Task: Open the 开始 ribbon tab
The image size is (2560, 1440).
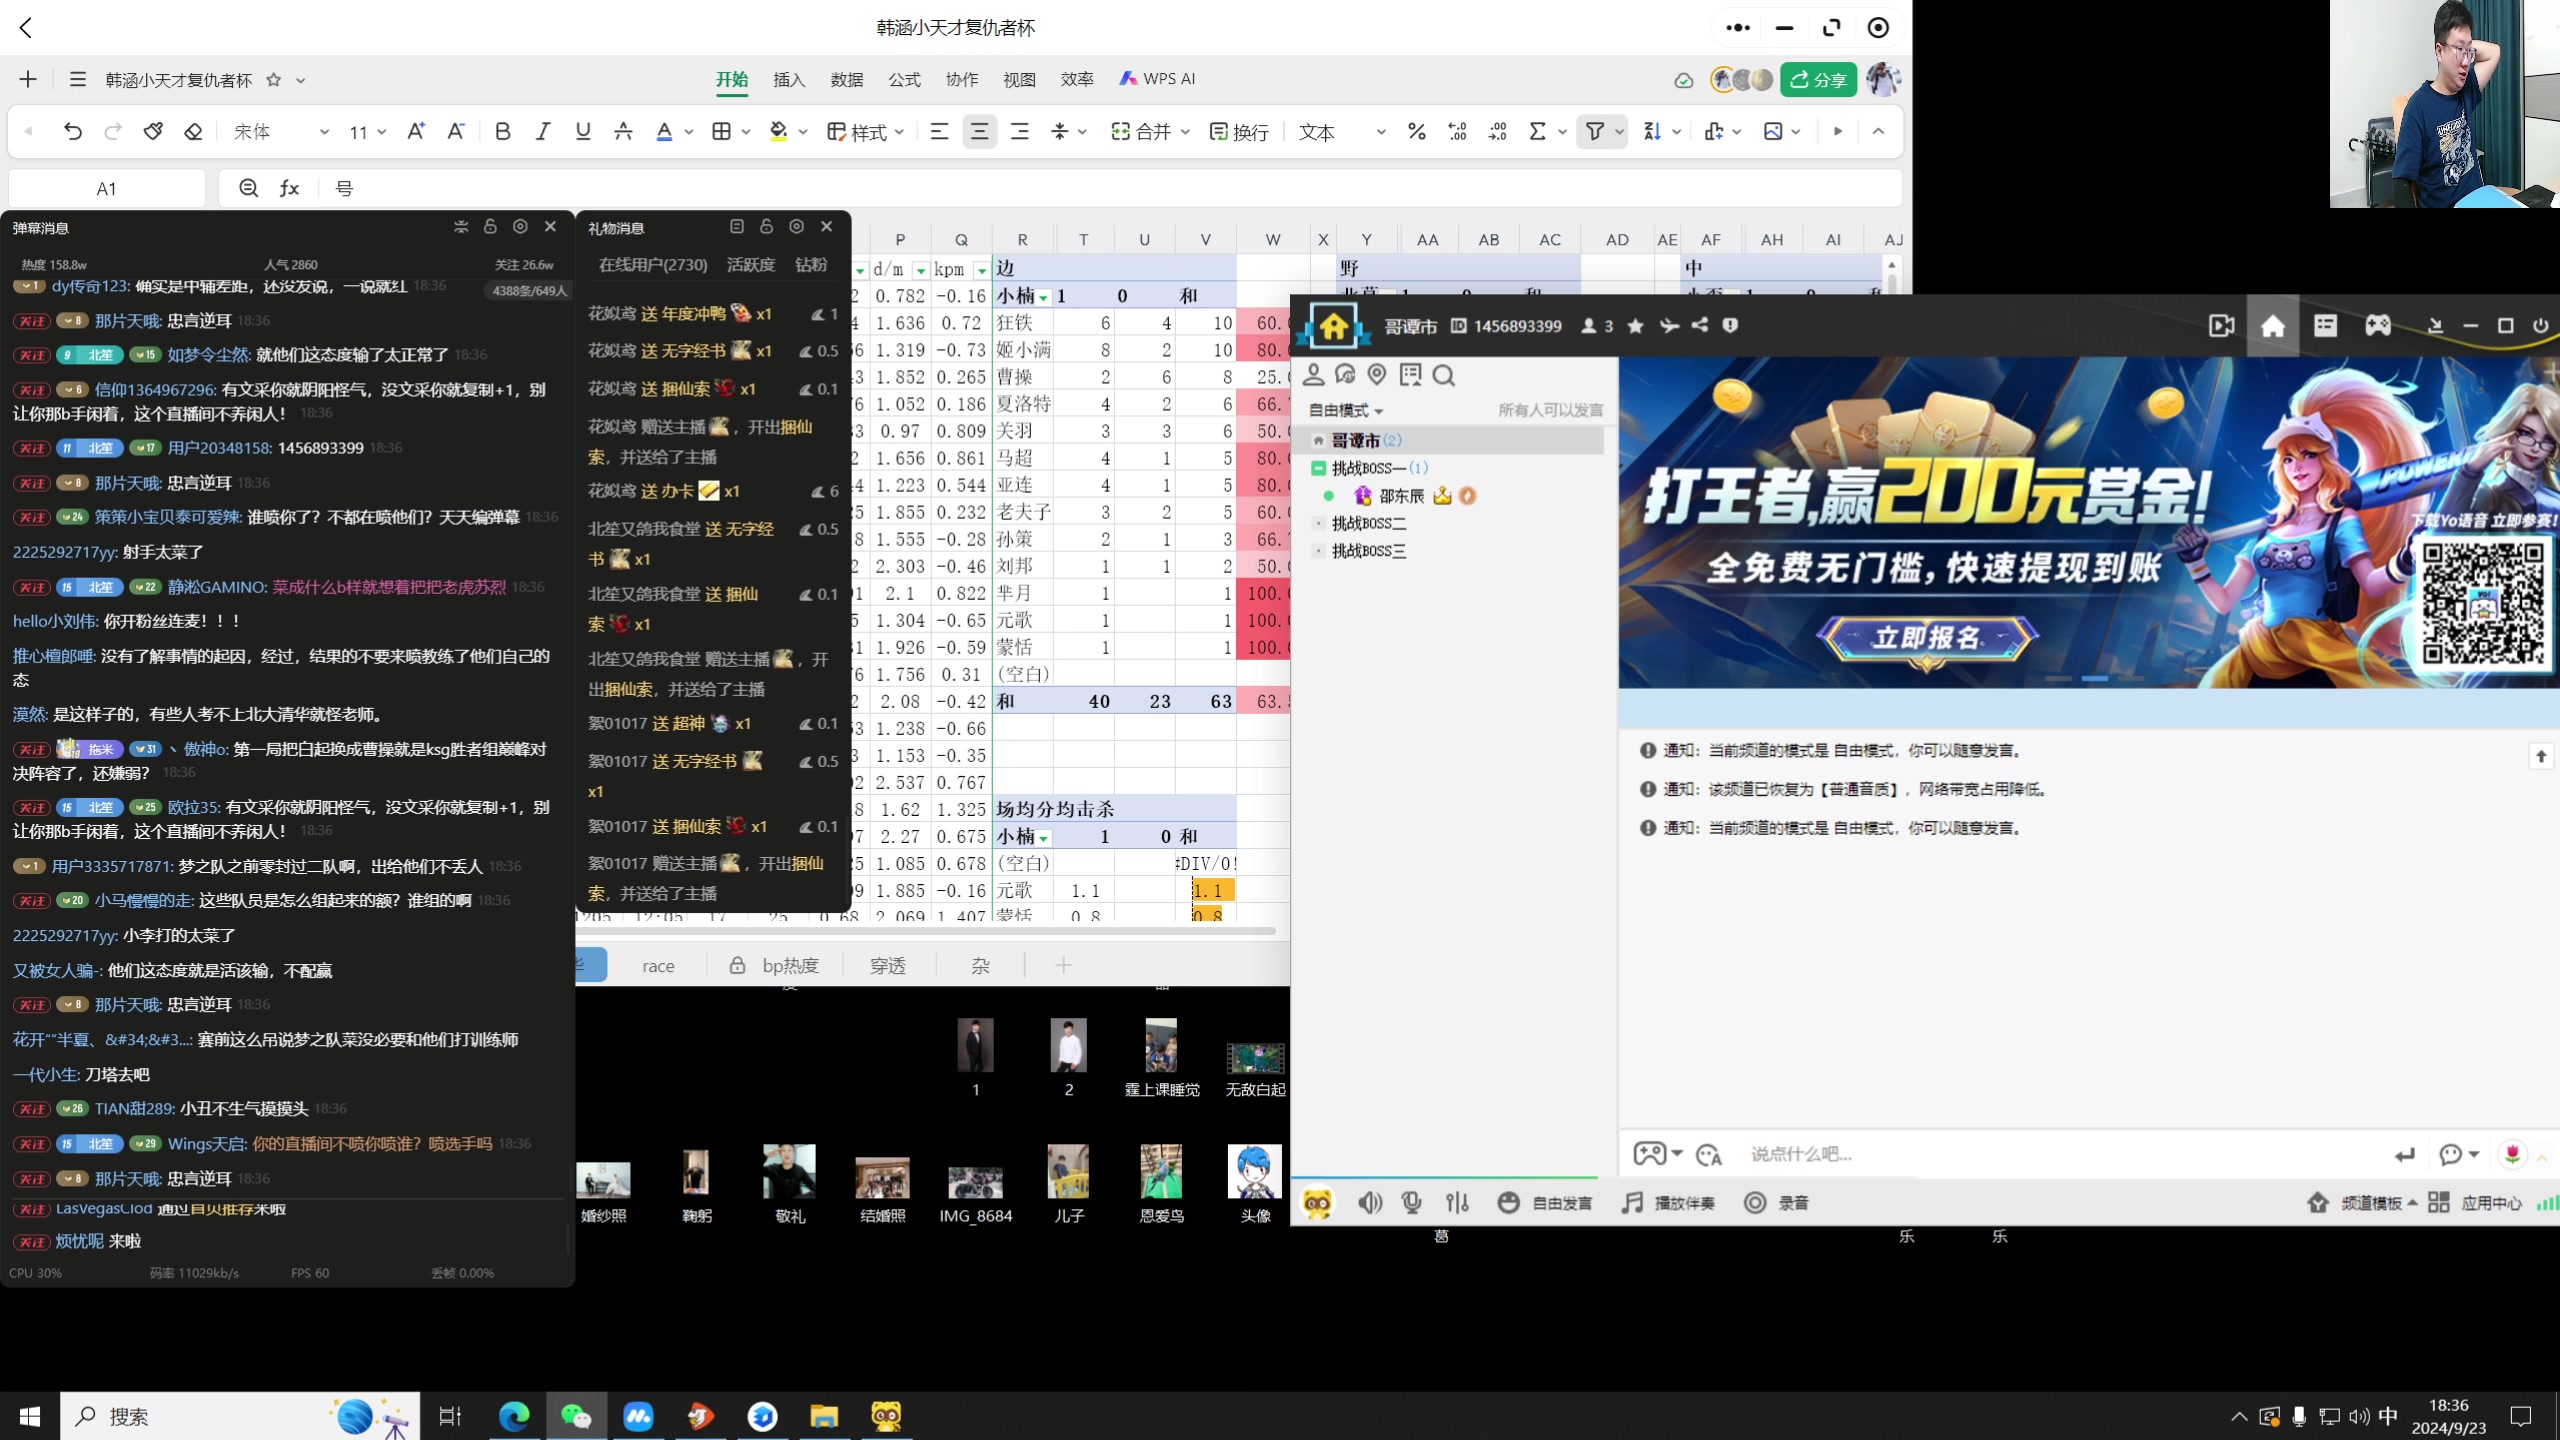Action: tap(732, 80)
